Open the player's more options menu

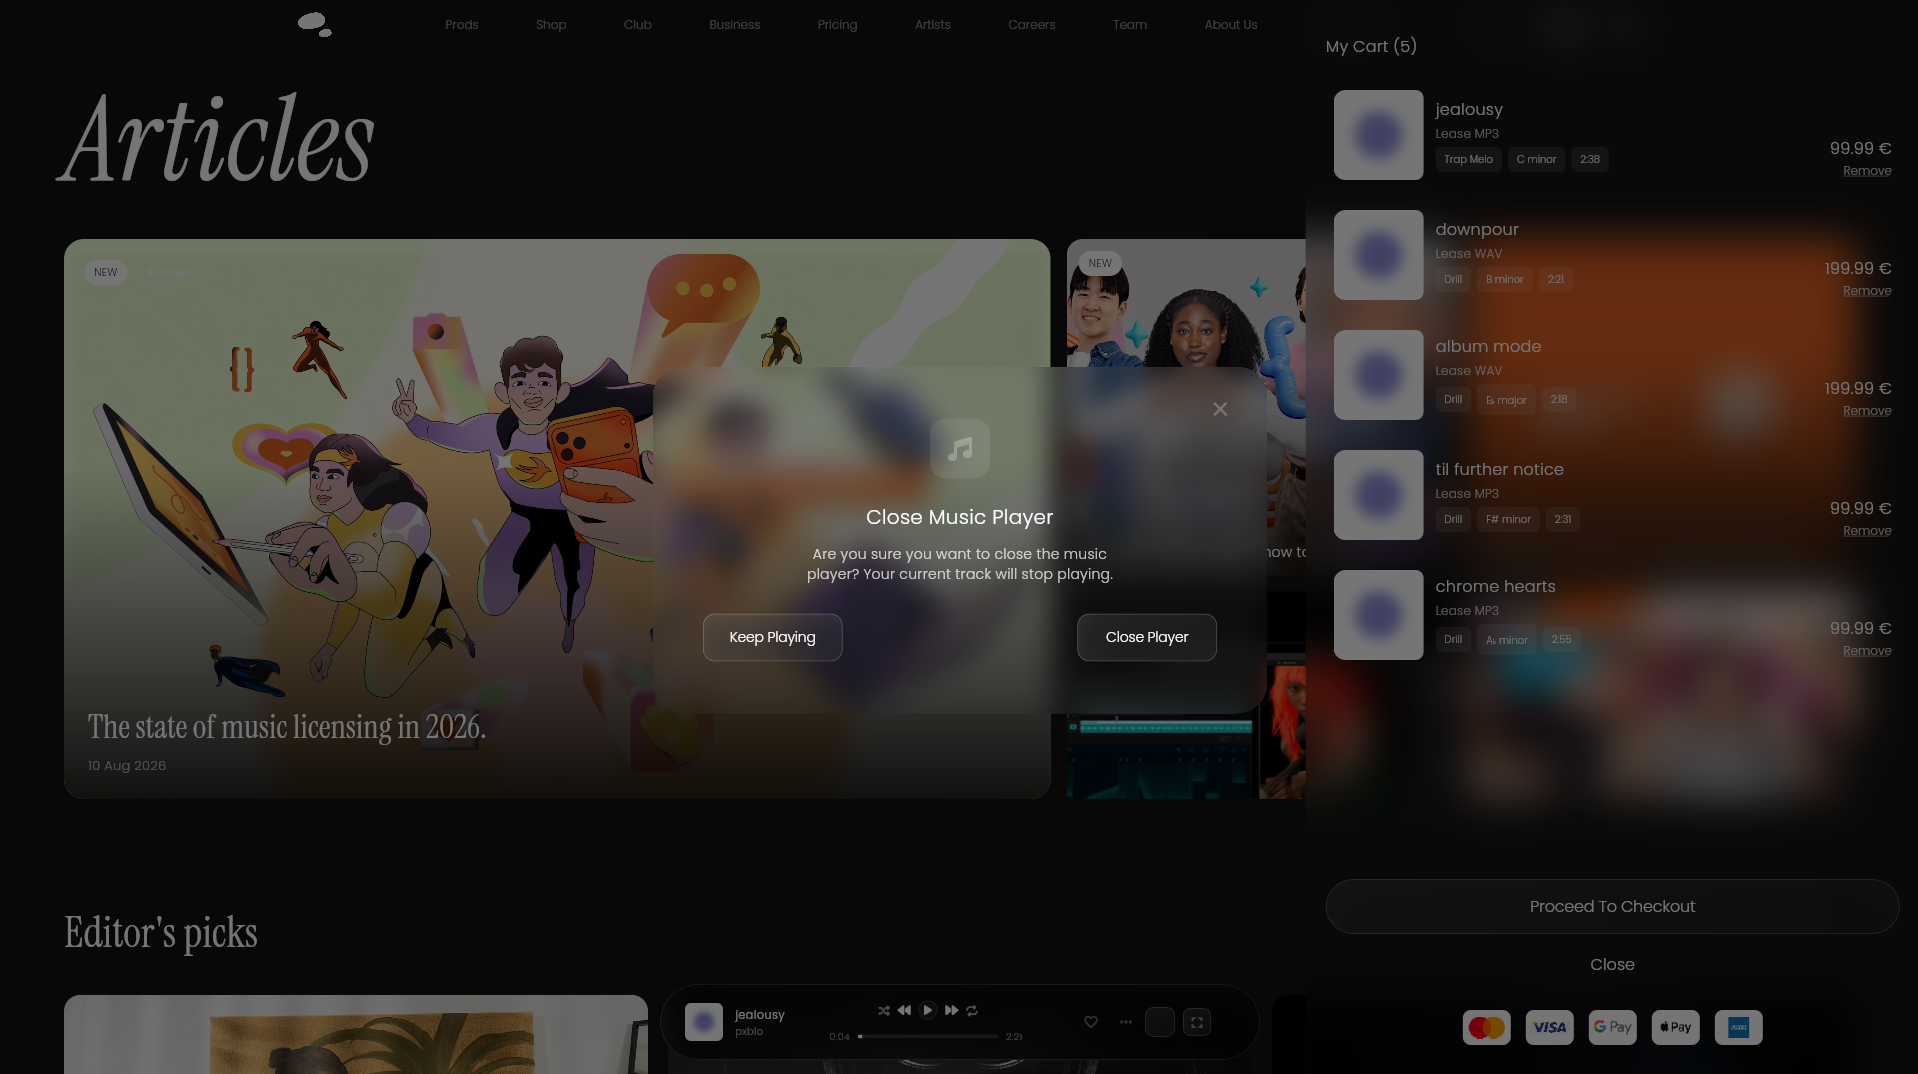1126,1022
